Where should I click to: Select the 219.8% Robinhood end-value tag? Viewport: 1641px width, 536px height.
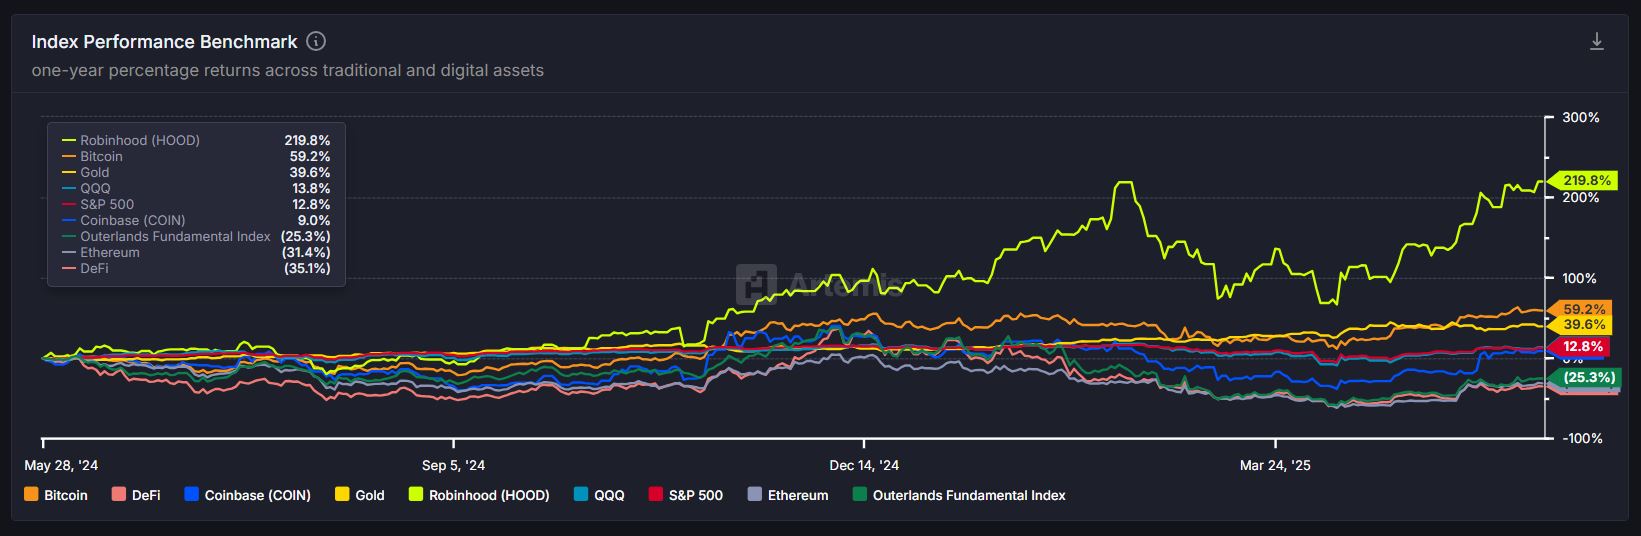click(1582, 181)
